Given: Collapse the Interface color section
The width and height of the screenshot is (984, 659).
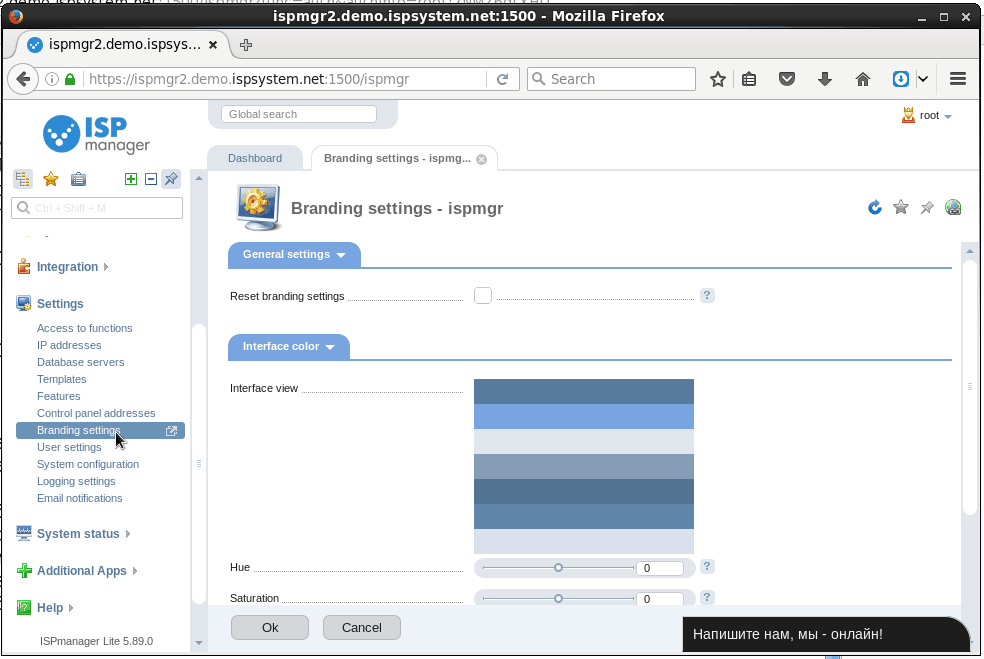Looking at the screenshot, I should pos(289,347).
